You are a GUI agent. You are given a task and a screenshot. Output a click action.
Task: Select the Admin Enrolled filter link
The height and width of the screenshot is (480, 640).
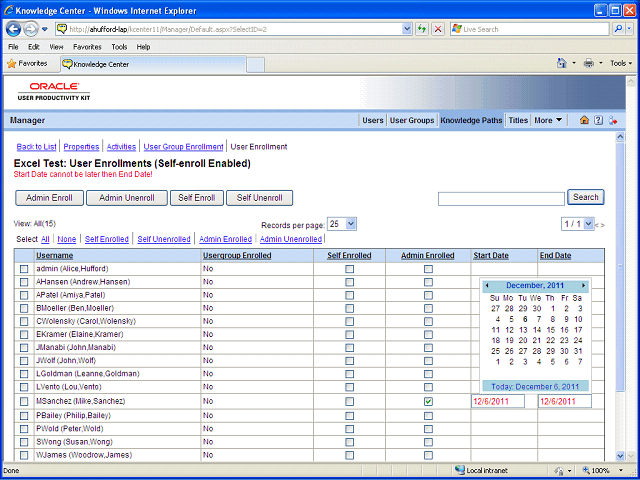coord(225,239)
